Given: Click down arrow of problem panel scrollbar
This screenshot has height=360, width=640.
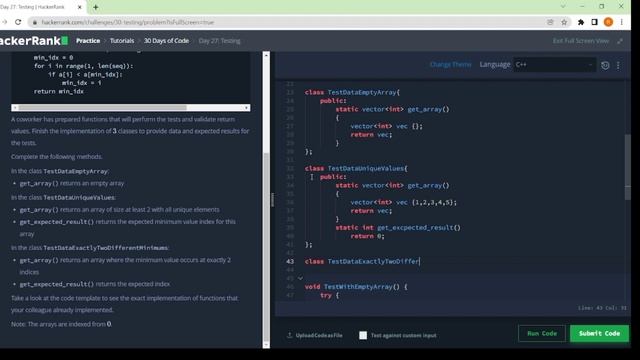Looking at the screenshot, I should point(266,345).
